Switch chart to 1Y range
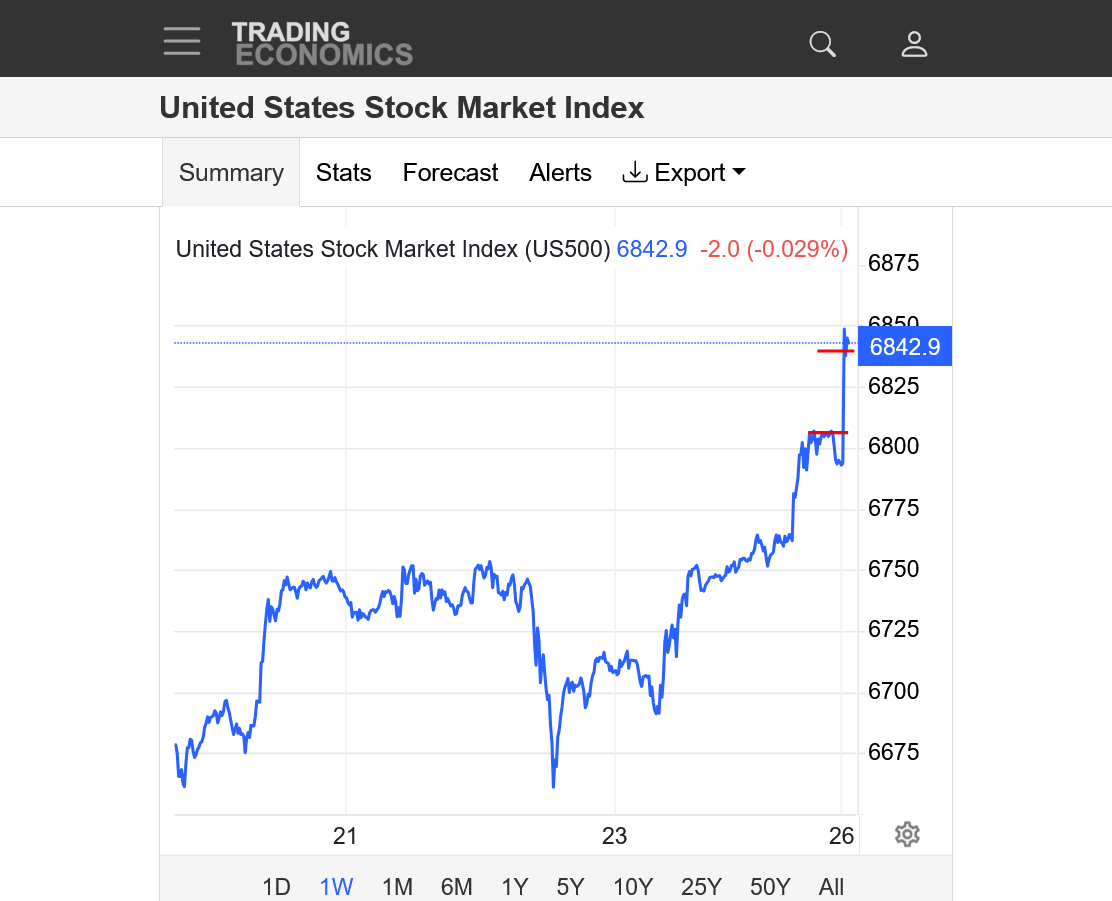Viewport: 1112px width, 901px height. pos(515,886)
